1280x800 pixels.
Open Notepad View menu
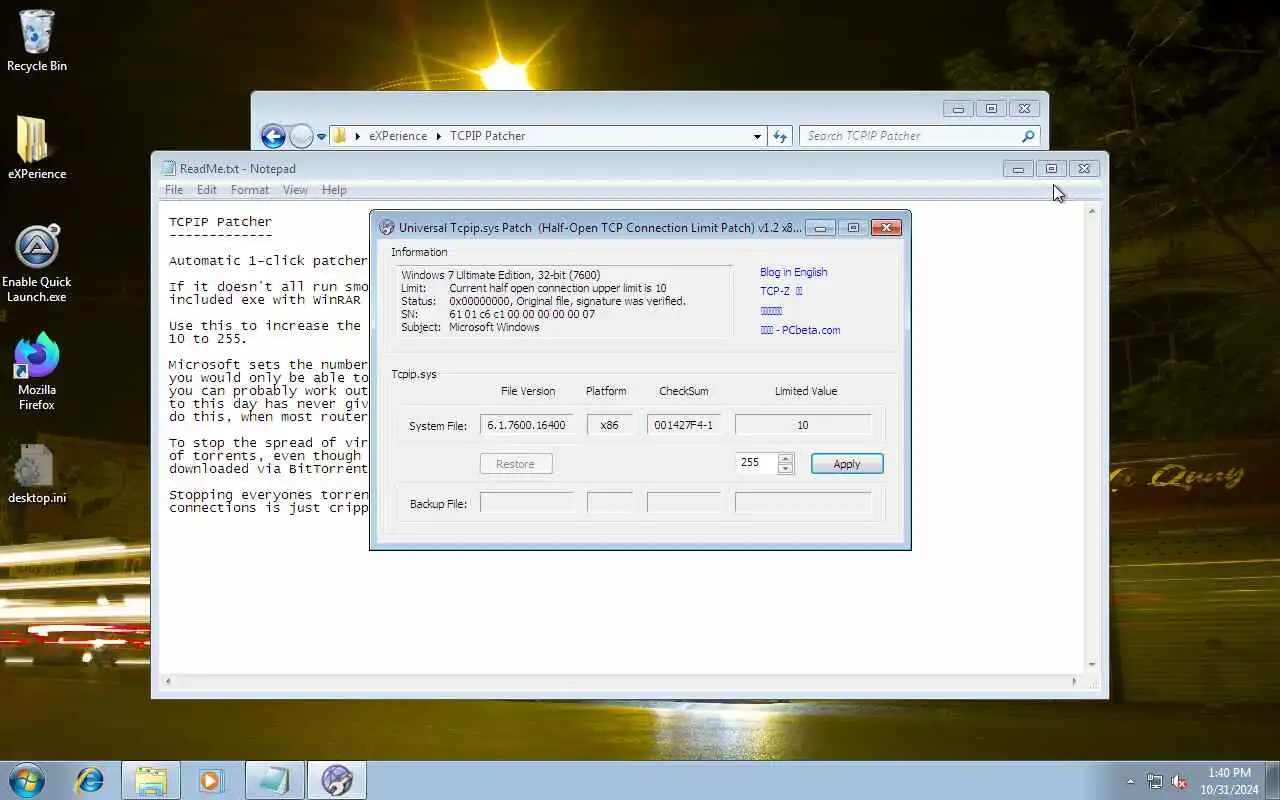pos(295,190)
